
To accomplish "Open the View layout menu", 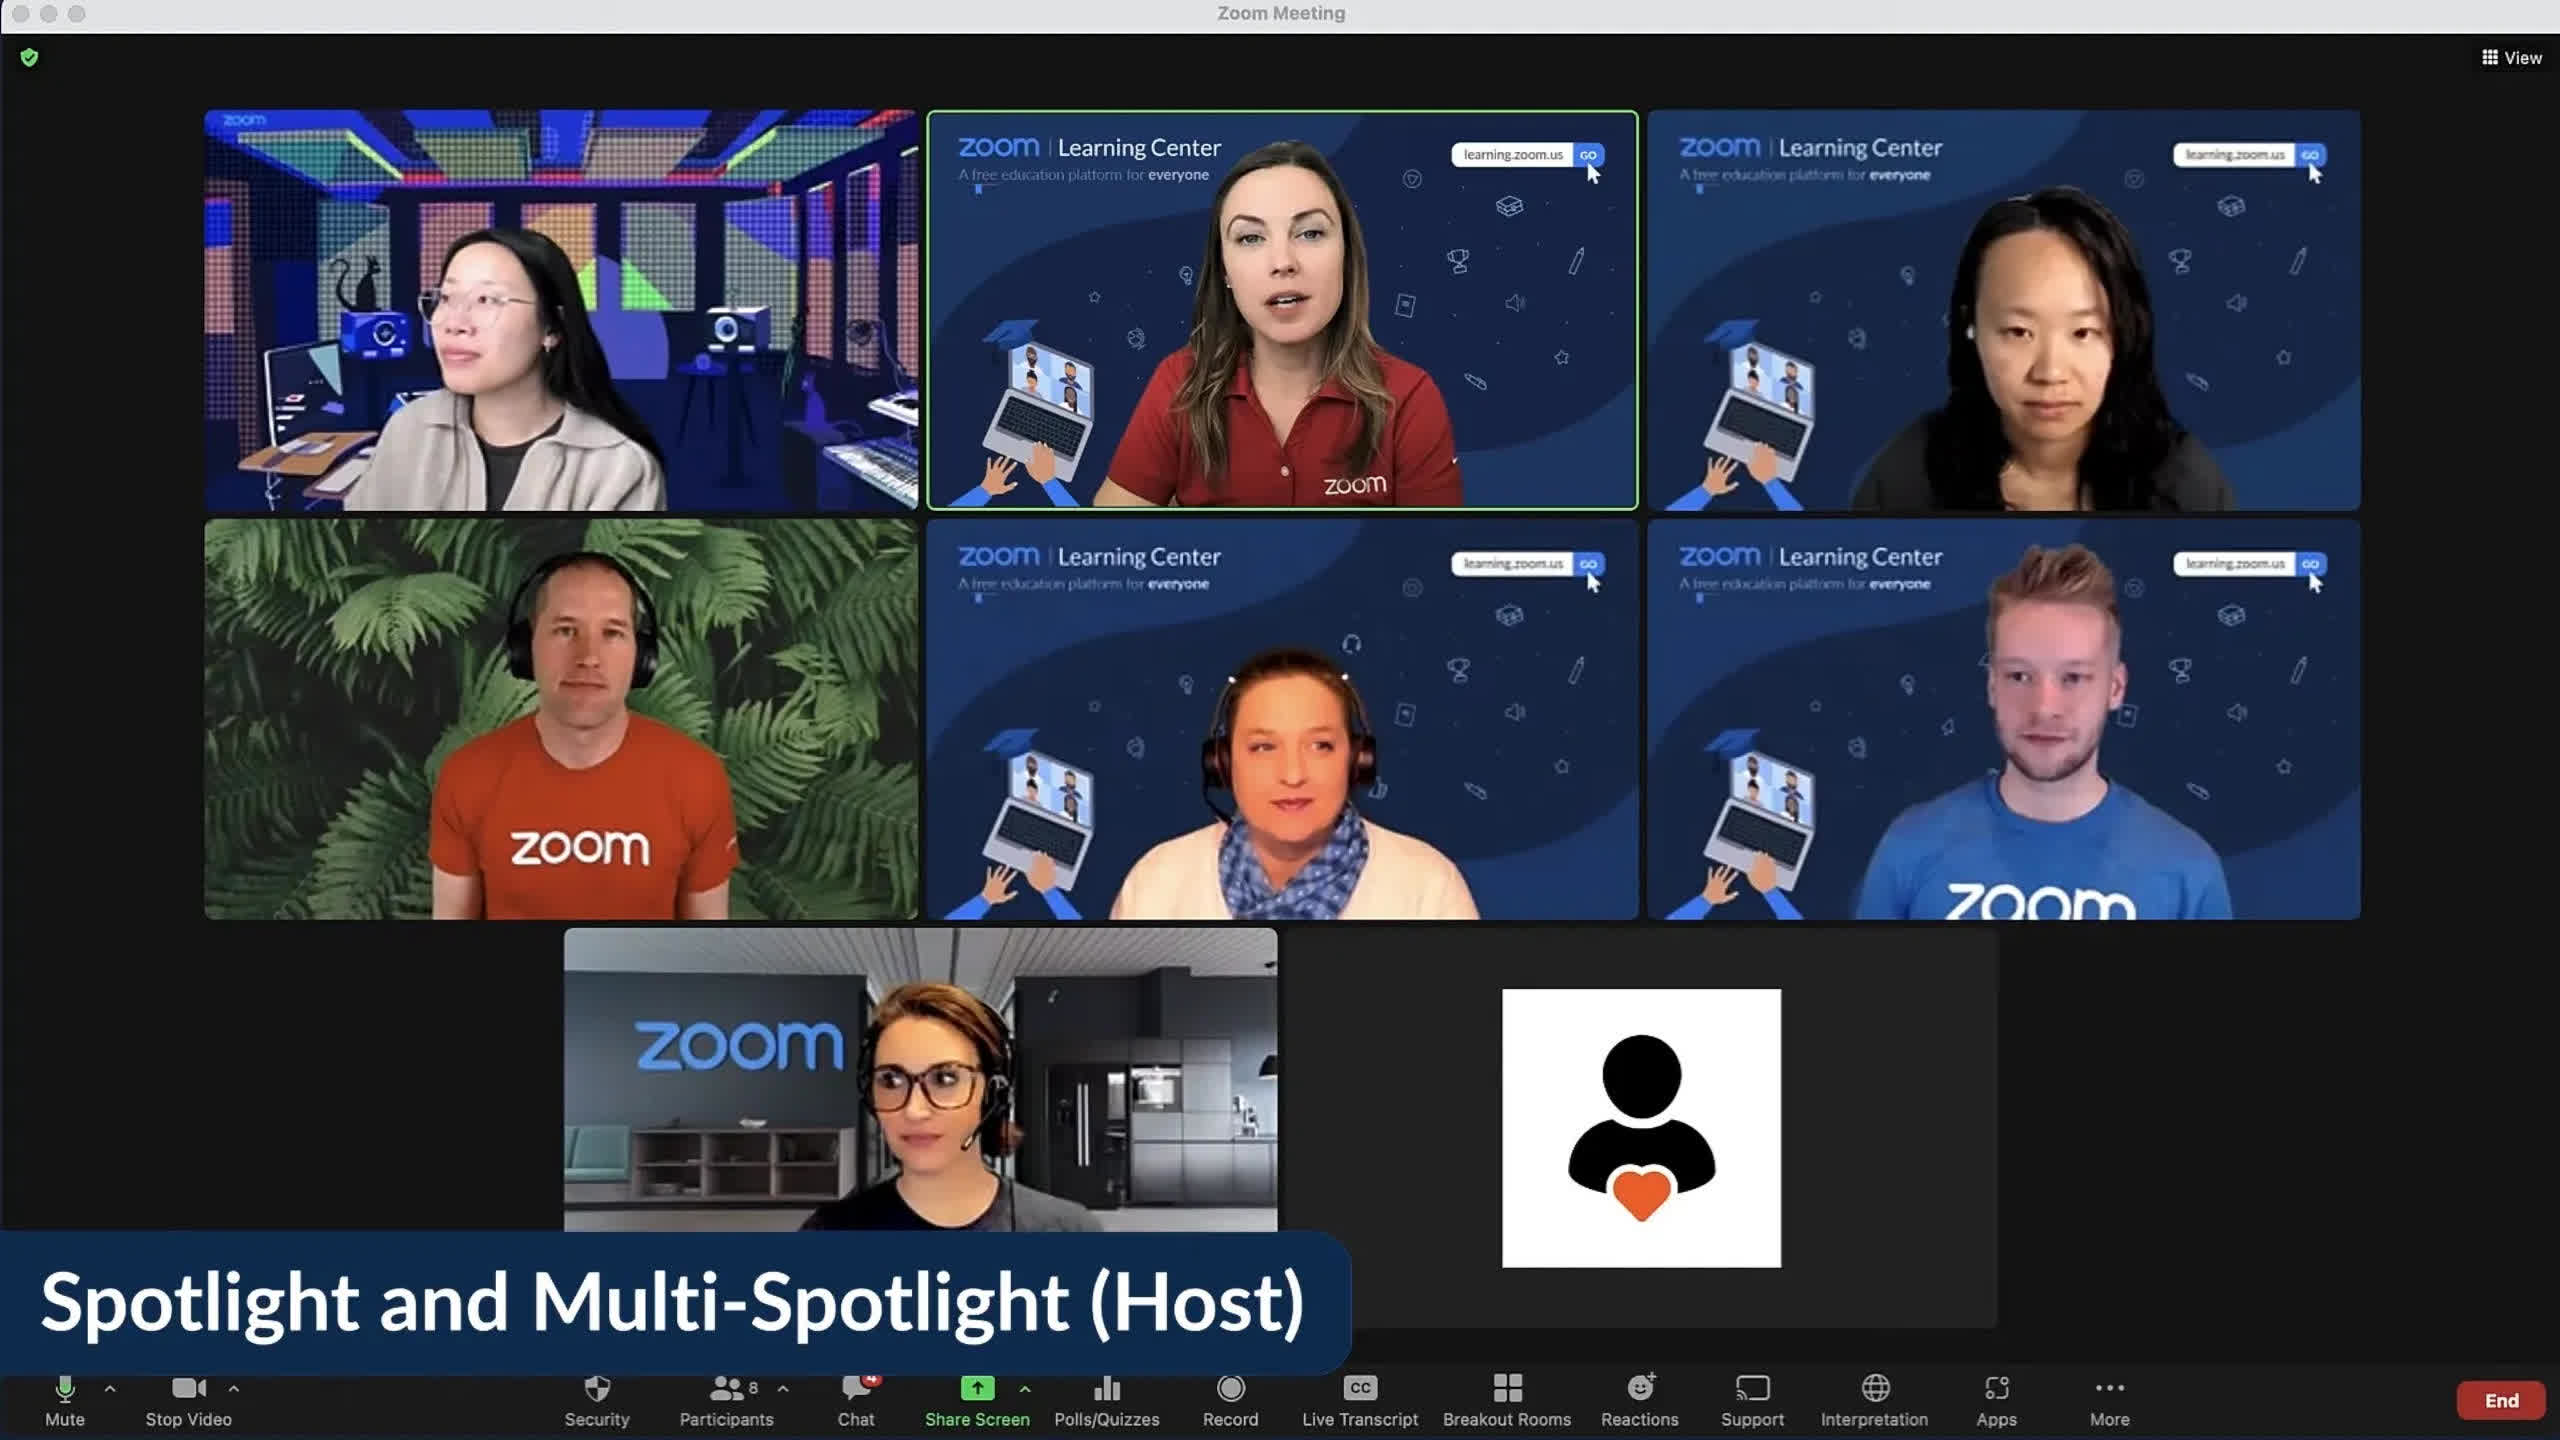I will (2512, 58).
